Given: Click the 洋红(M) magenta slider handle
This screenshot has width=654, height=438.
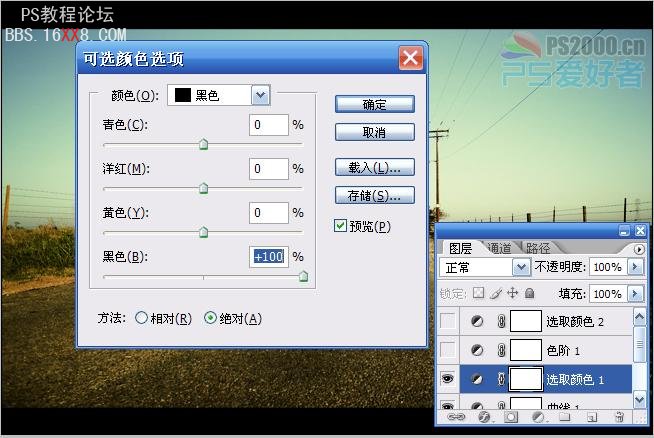Looking at the screenshot, I should pos(204,188).
